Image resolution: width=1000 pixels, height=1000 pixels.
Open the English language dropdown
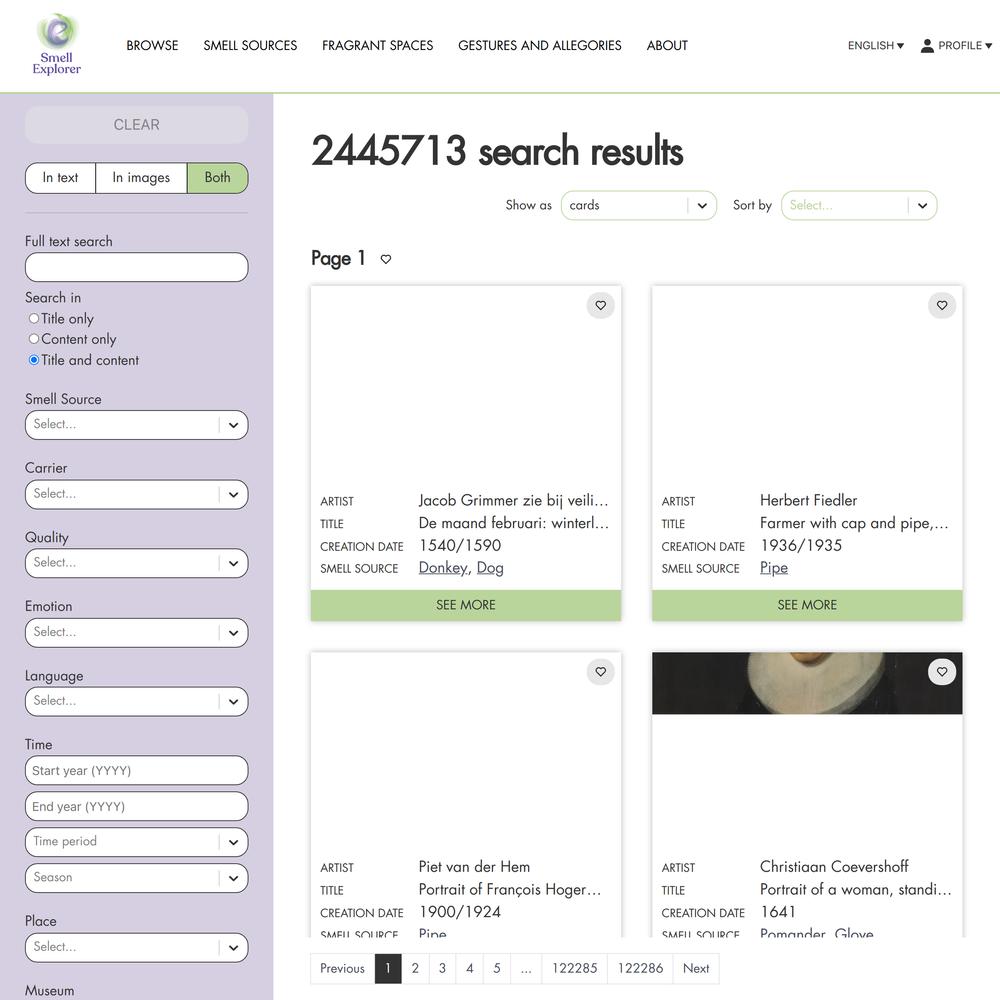point(876,45)
